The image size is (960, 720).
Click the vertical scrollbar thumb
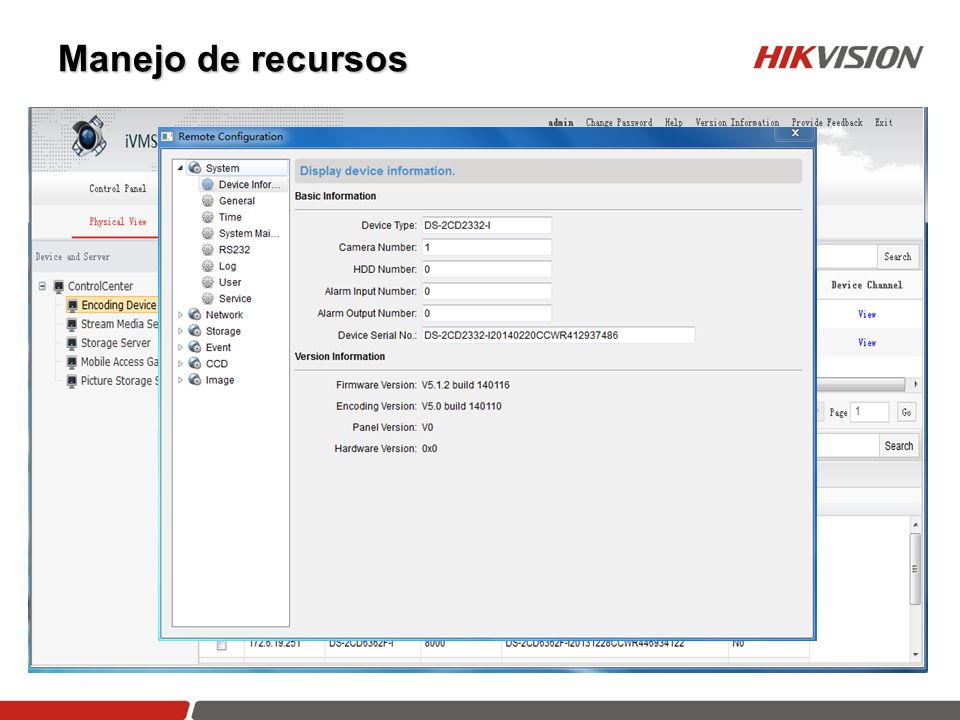point(915,569)
